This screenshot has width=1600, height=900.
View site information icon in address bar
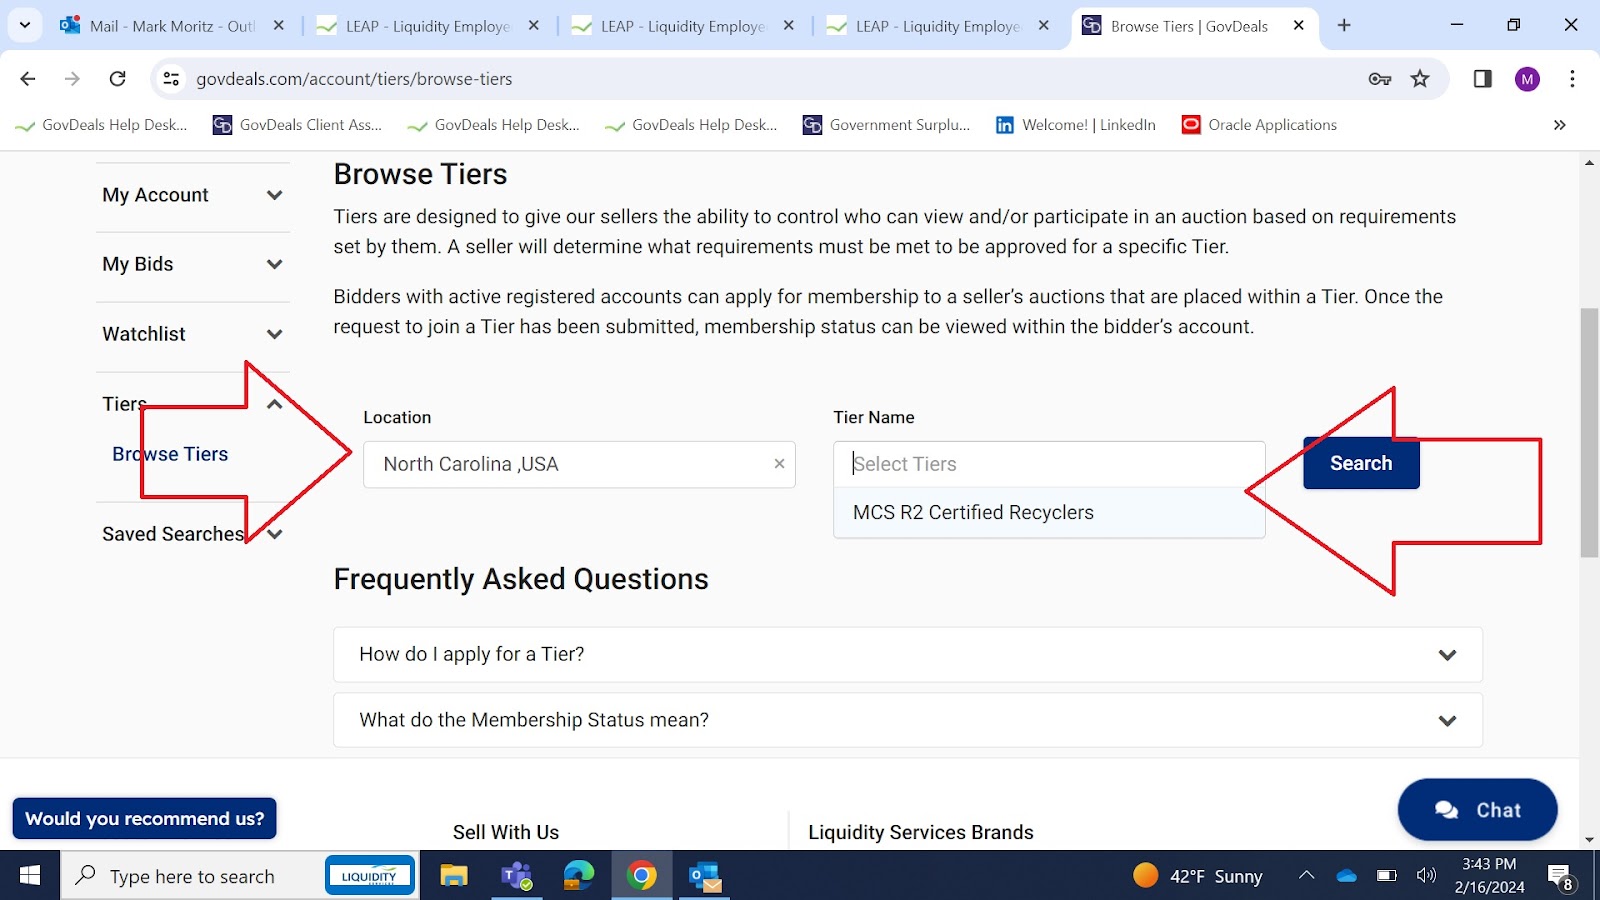pos(171,79)
